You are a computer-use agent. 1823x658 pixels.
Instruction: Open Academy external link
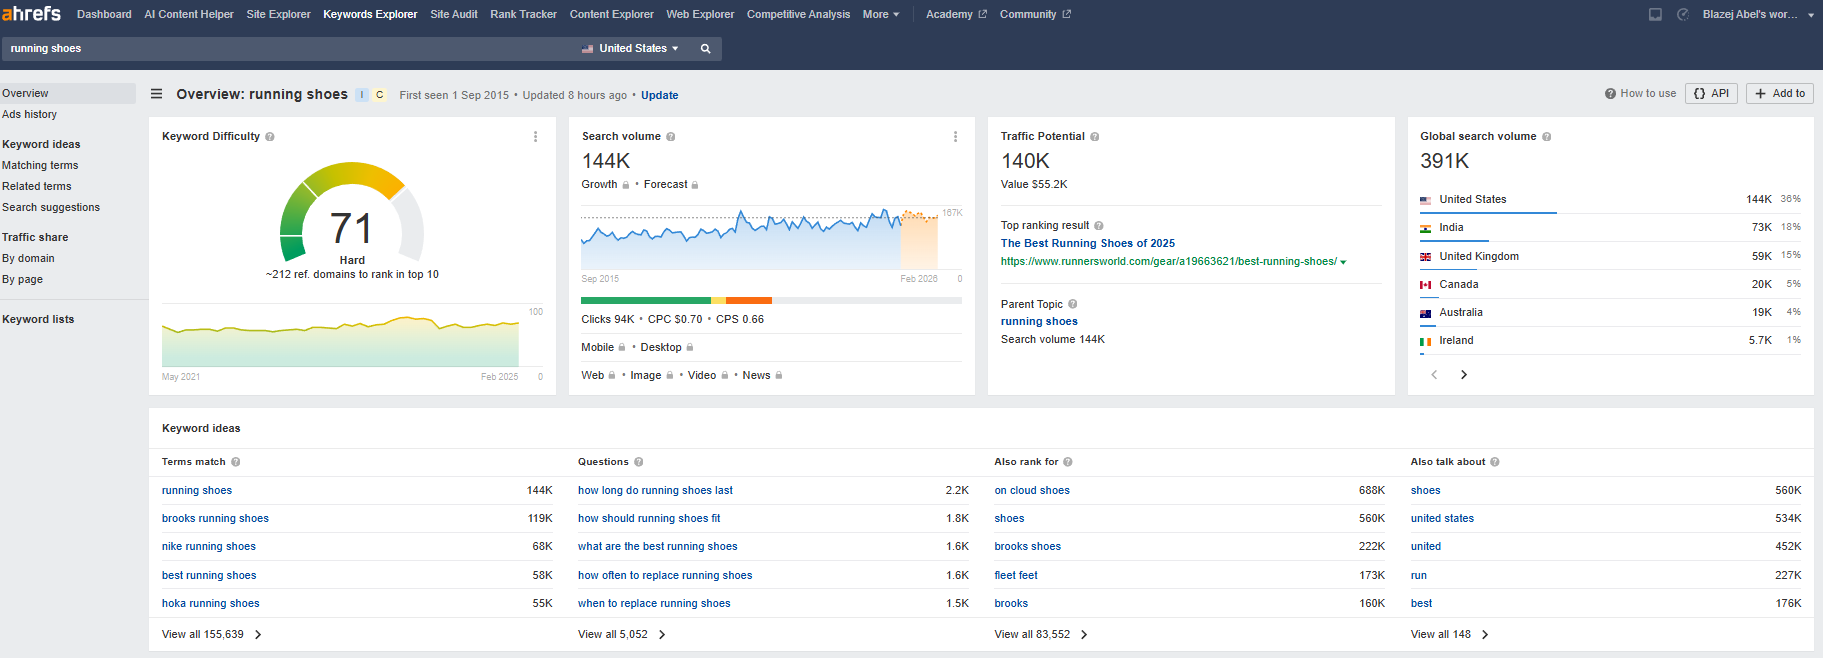click(956, 14)
